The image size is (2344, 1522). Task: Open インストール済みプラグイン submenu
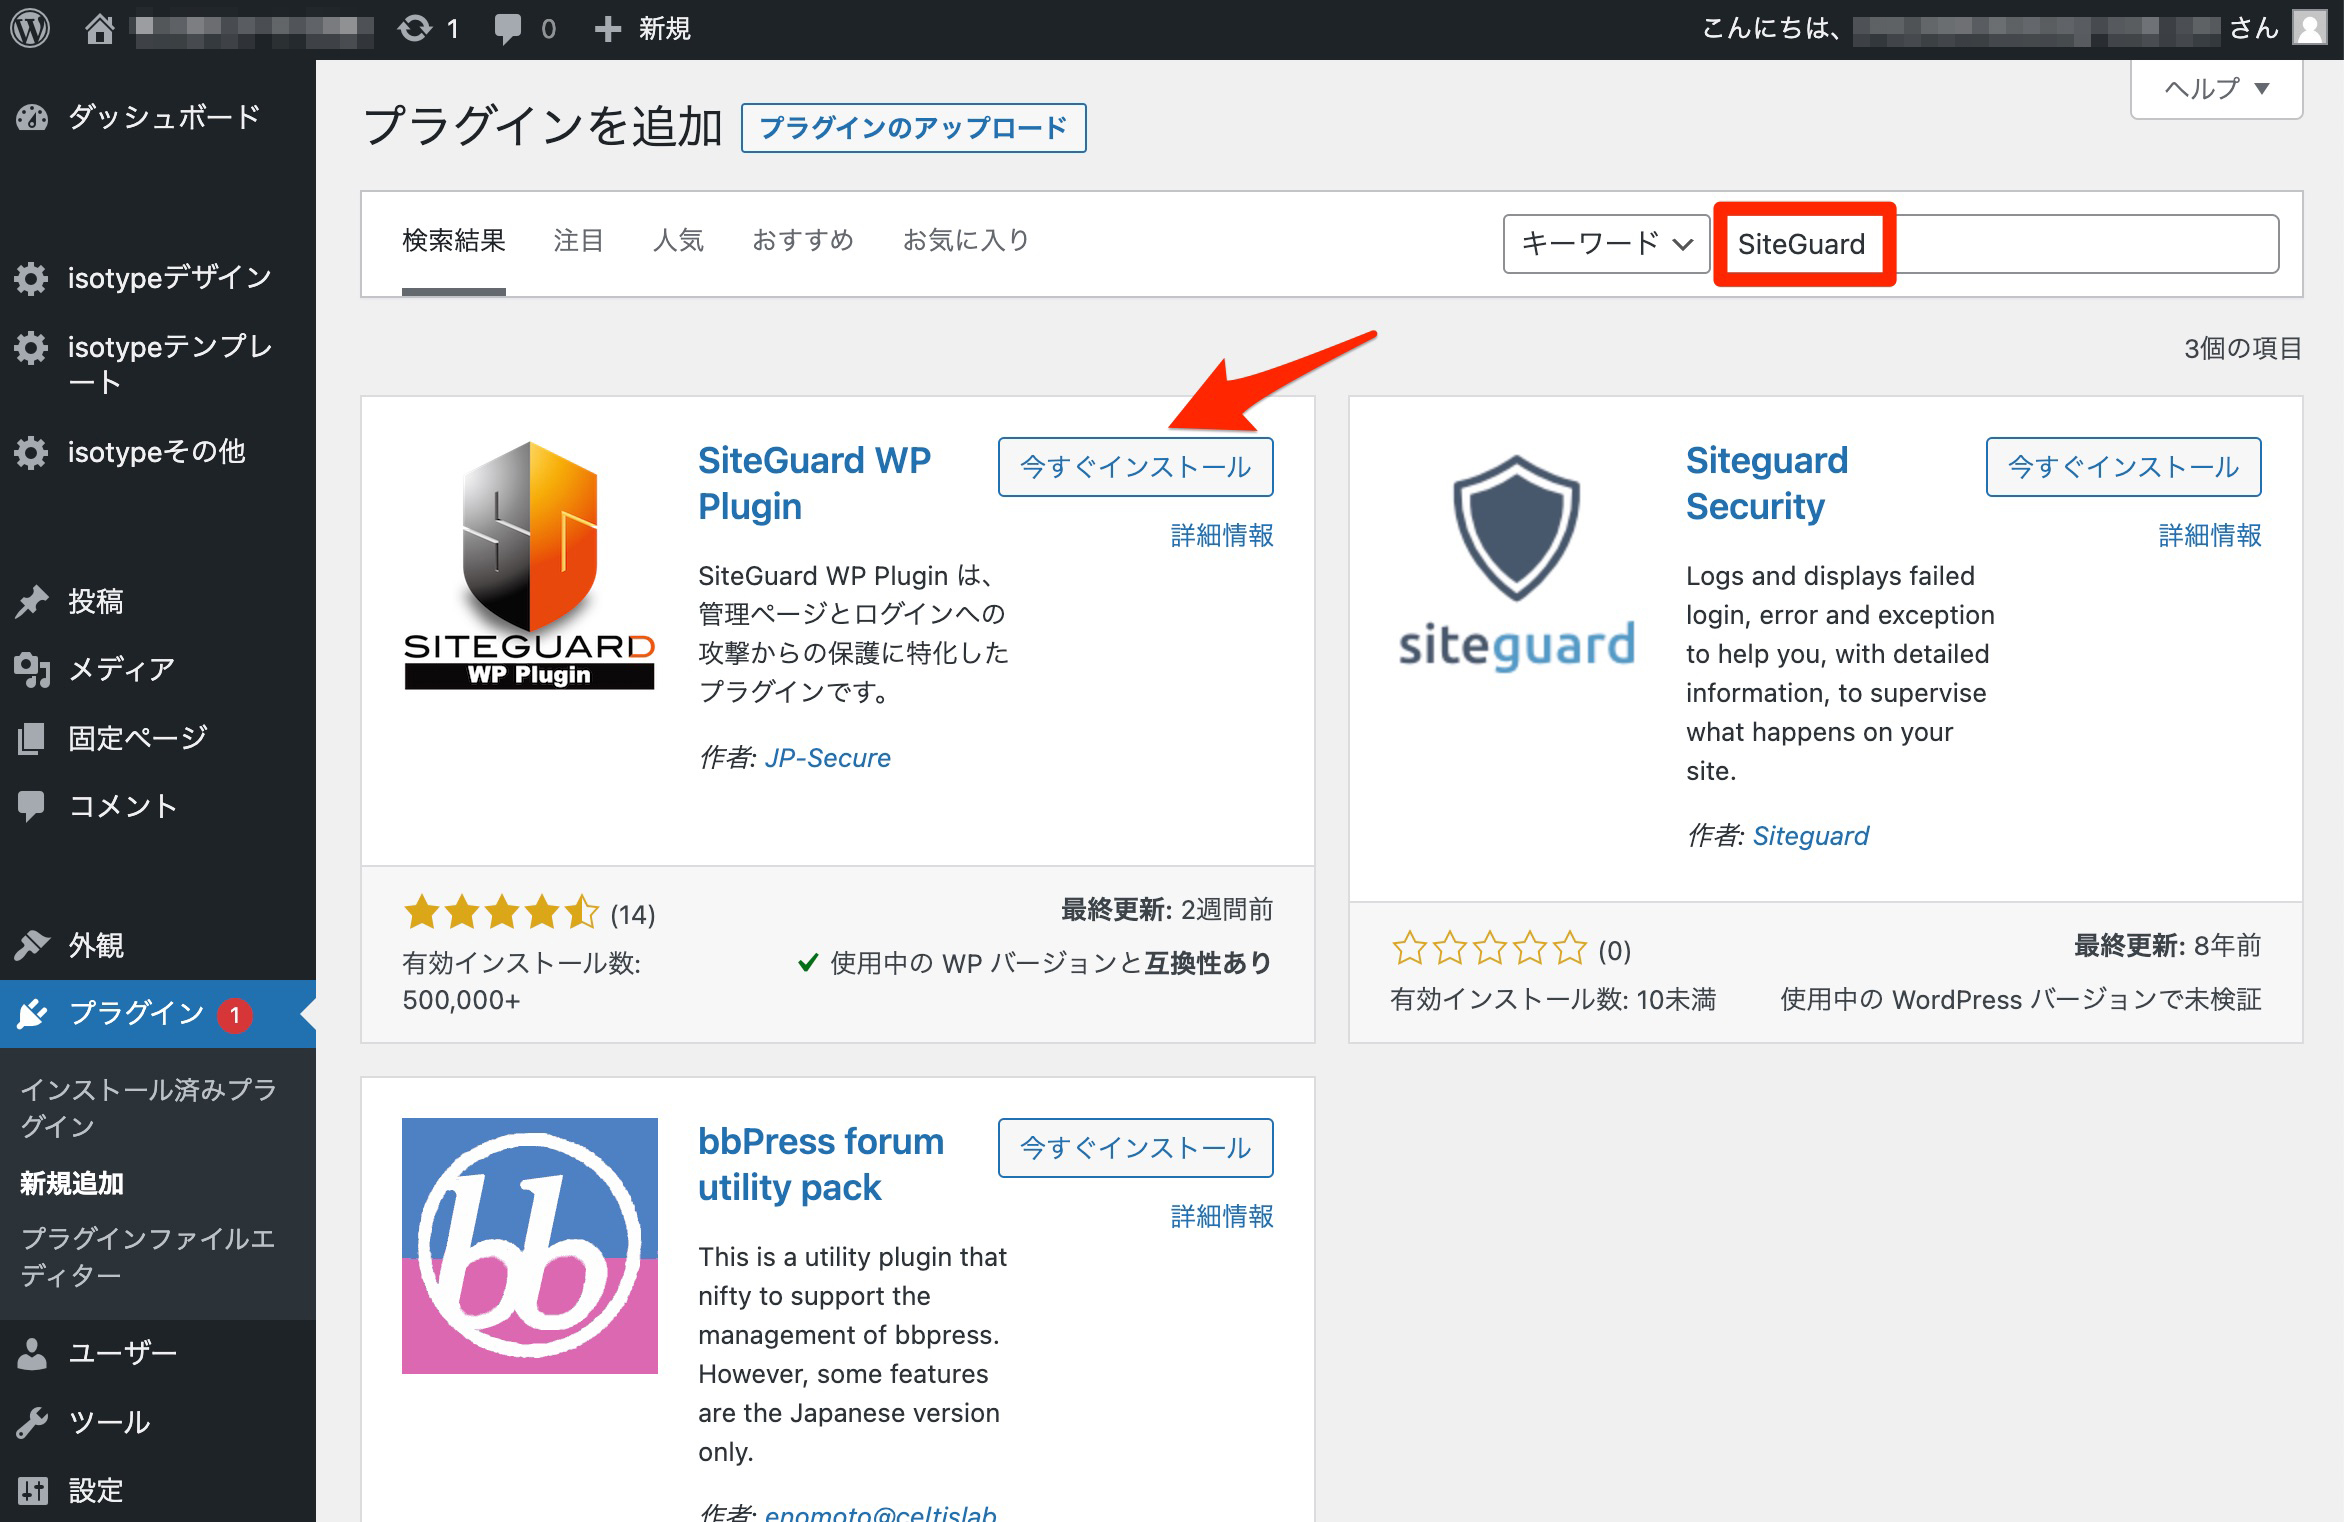point(148,1108)
